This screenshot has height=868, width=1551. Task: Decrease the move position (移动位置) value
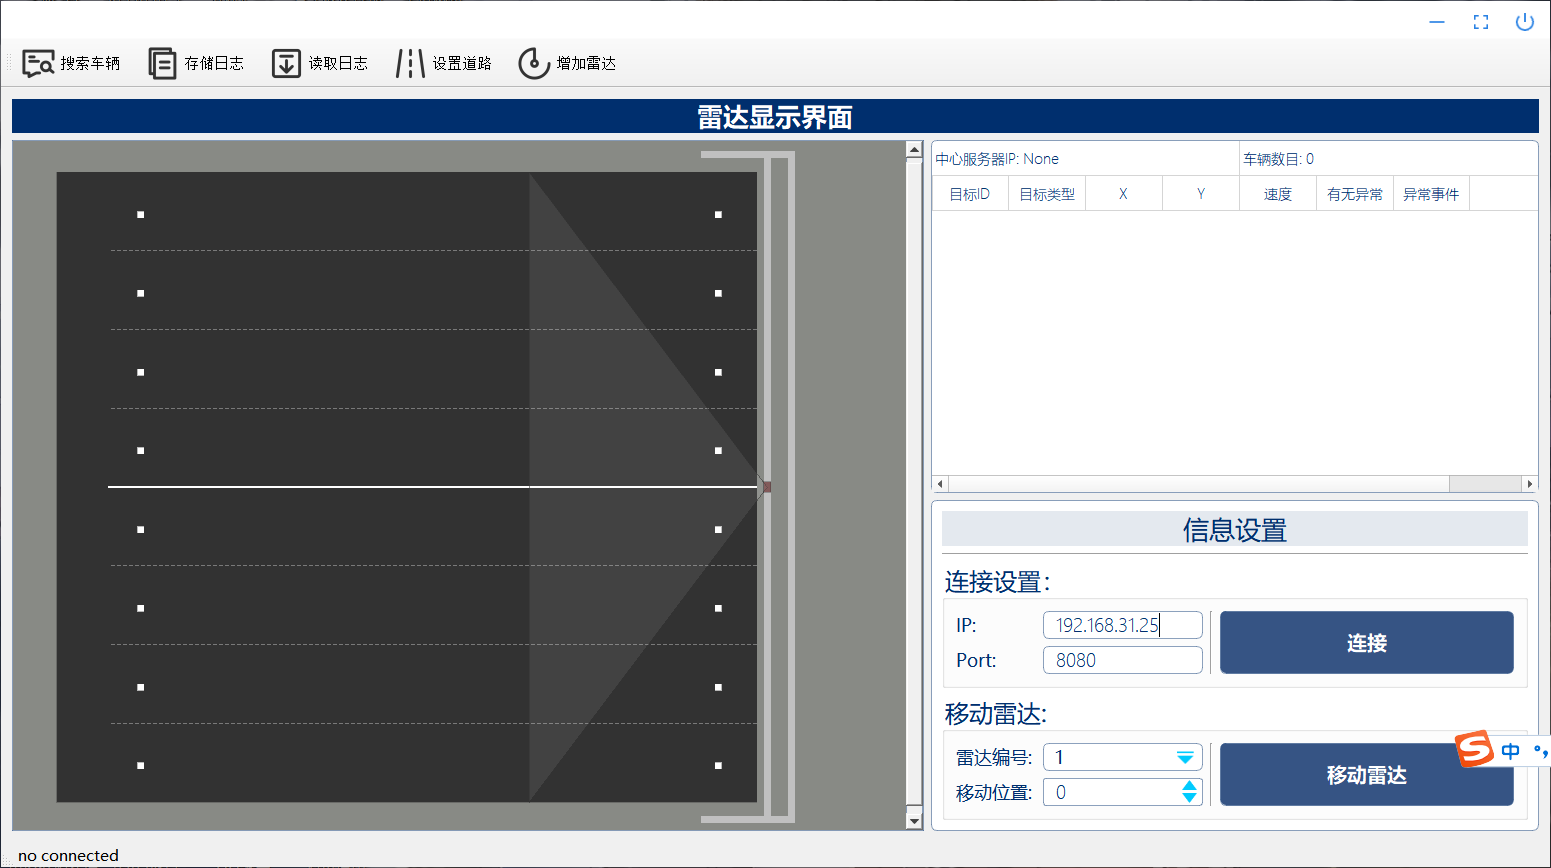1189,798
